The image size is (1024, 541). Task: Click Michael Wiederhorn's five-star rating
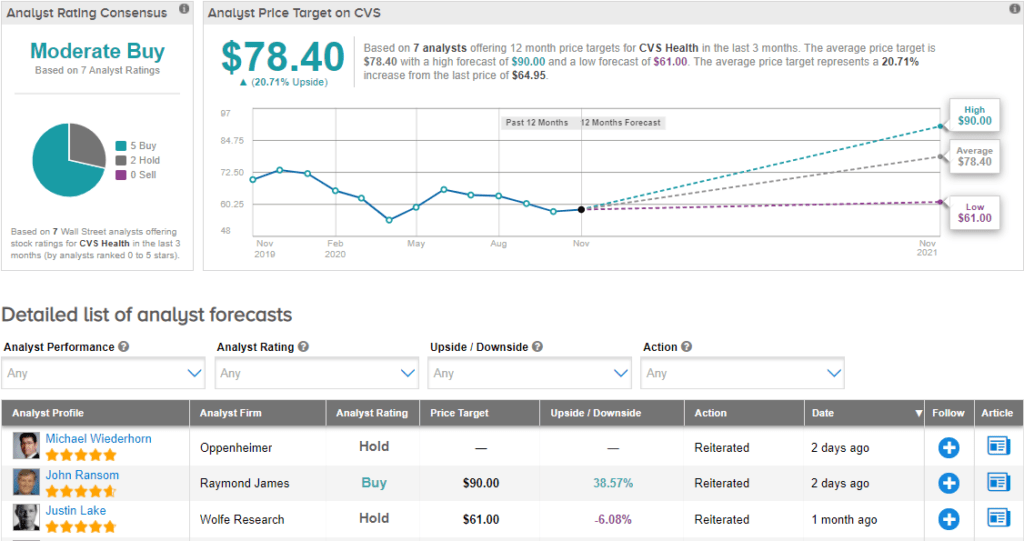81,455
